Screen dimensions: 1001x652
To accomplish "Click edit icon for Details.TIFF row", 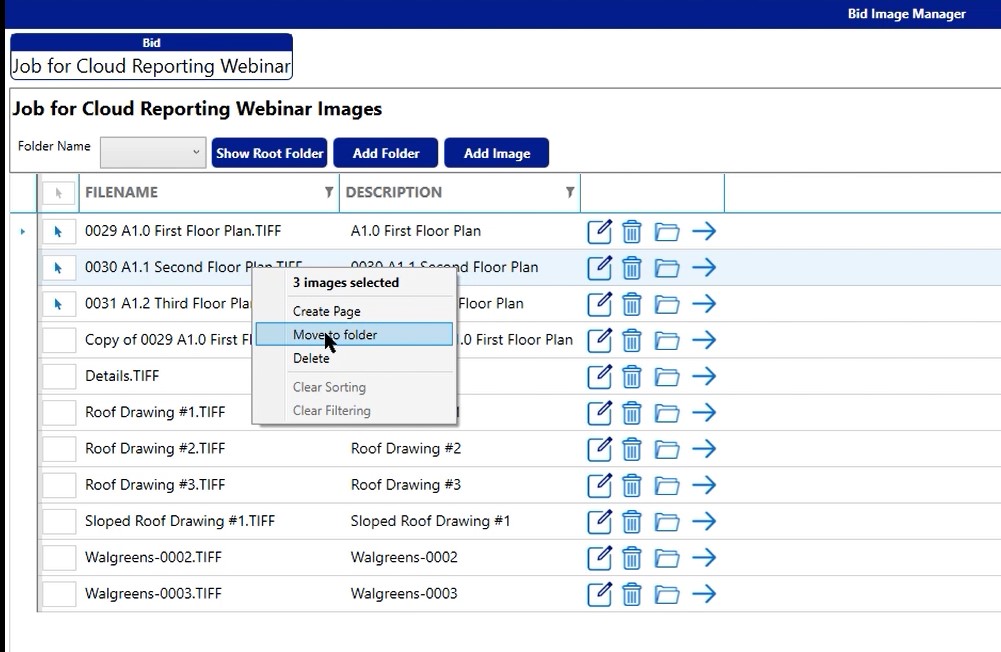I will (598, 376).
